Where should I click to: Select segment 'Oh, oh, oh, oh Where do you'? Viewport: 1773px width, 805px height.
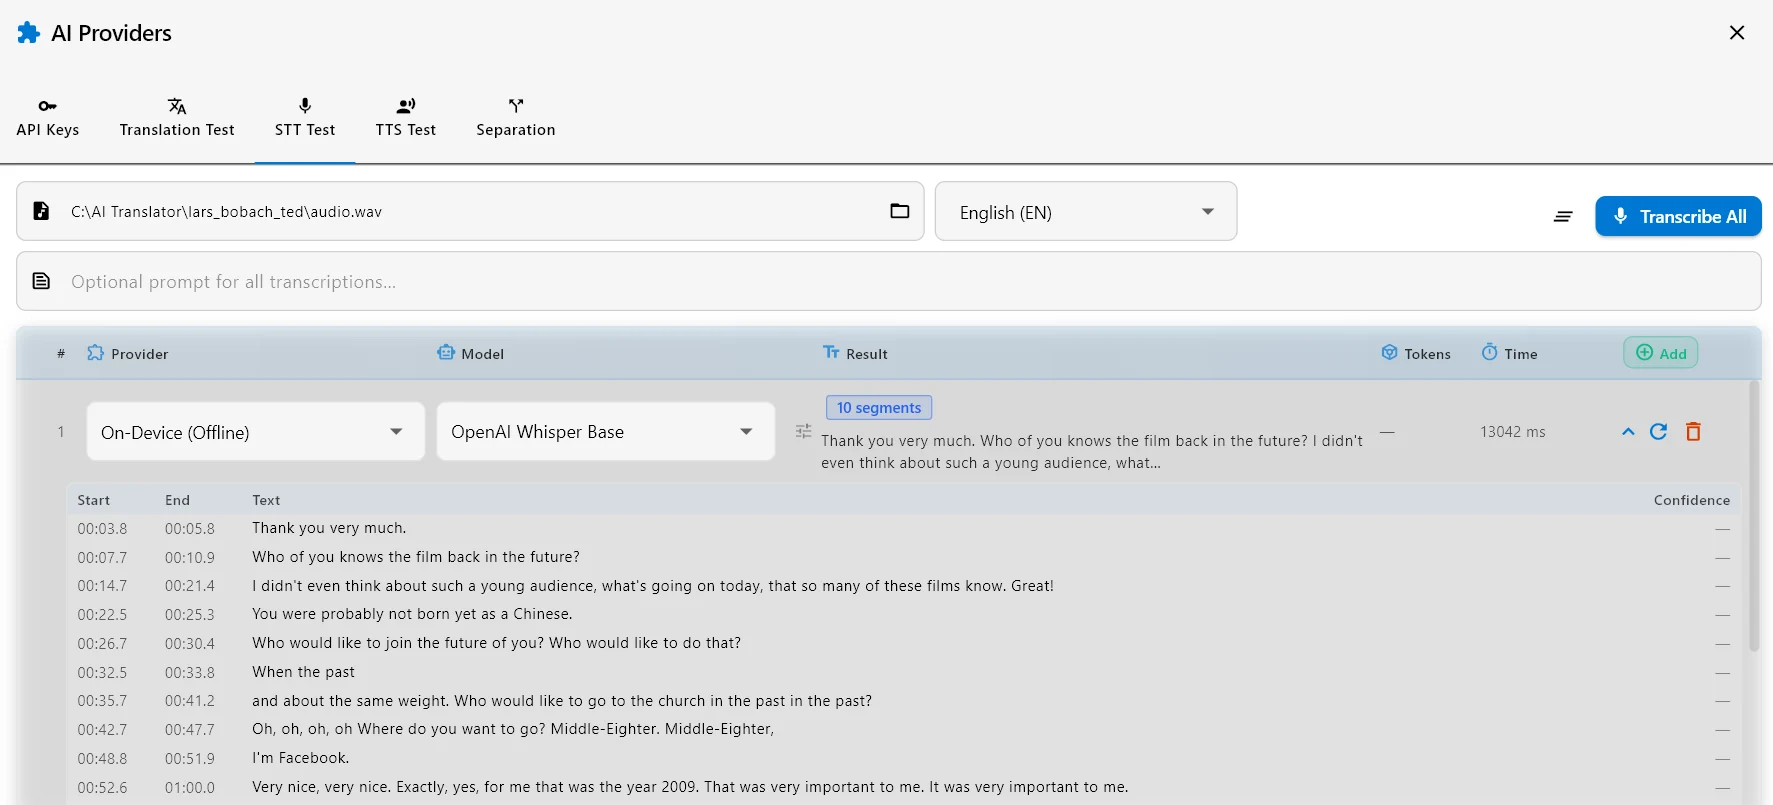pyautogui.click(x=513, y=729)
